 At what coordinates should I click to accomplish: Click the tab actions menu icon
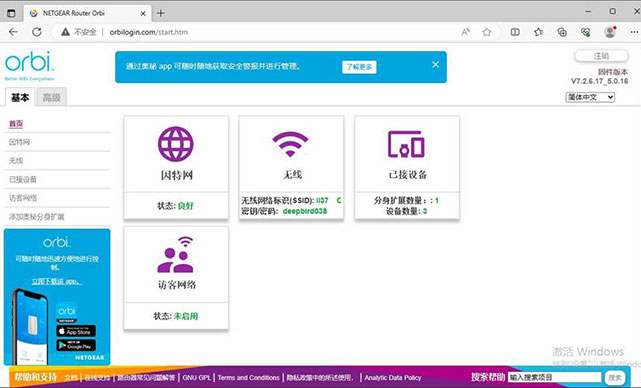tap(11, 13)
